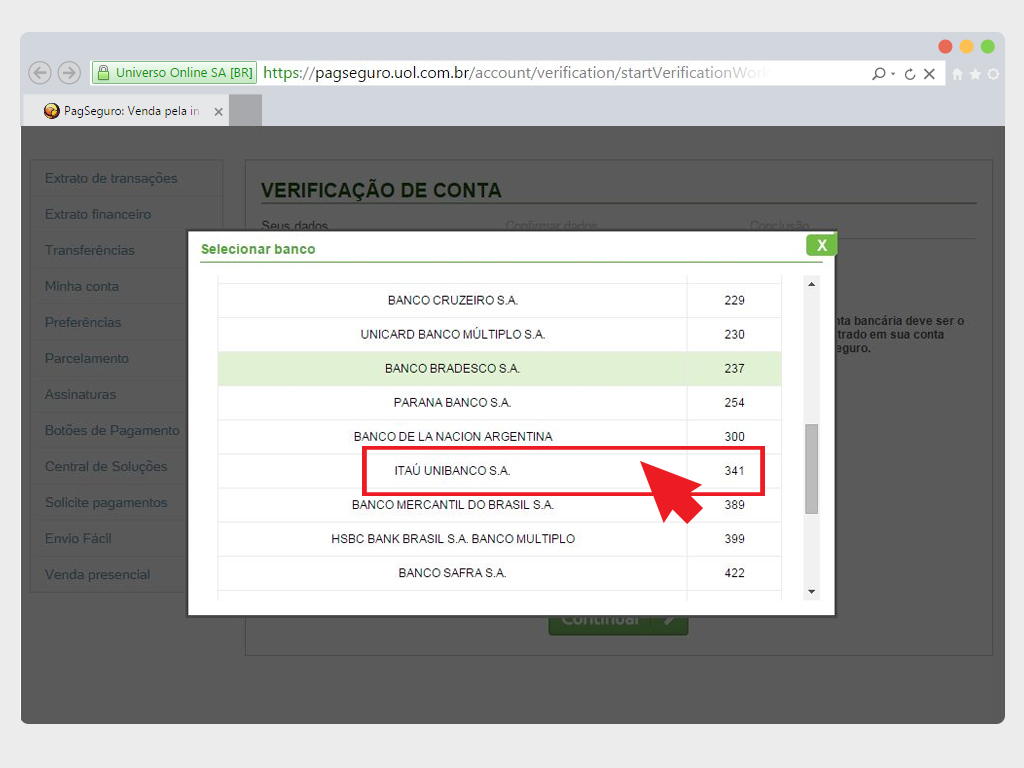Select BANCO DE LA NACION ARGENTINA row
Viewport: 1024px width, 768px height.
pyautogui.click(x=500, y=436)
